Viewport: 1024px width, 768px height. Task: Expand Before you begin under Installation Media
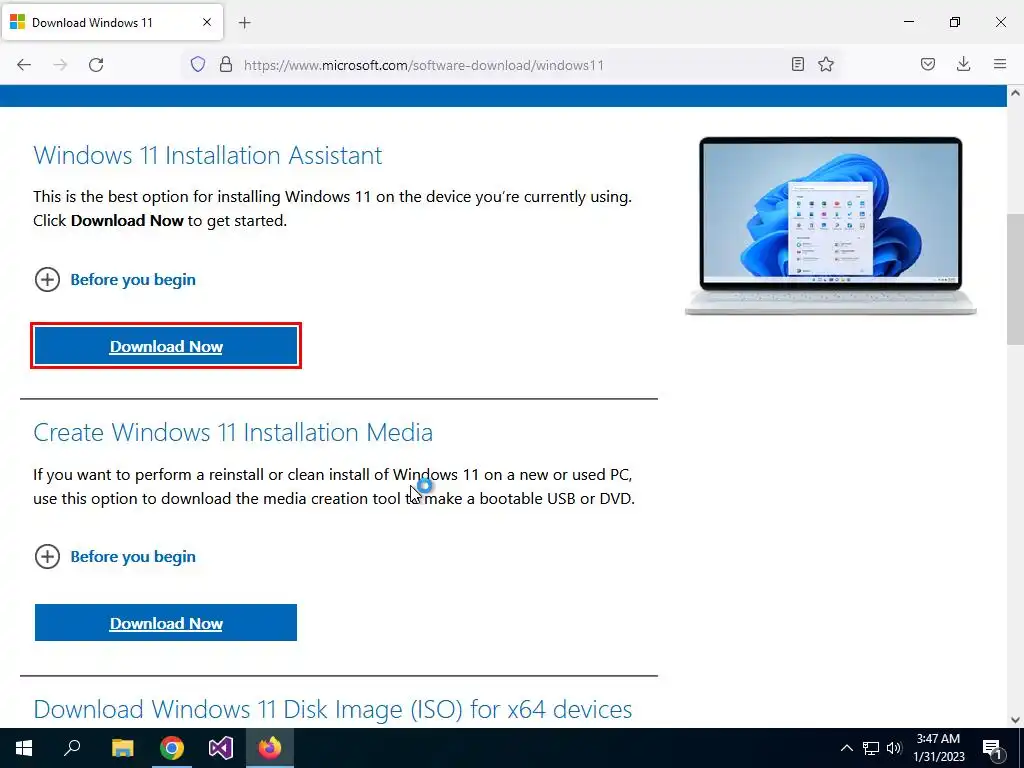pyautogui.click(x=115, y=557)
